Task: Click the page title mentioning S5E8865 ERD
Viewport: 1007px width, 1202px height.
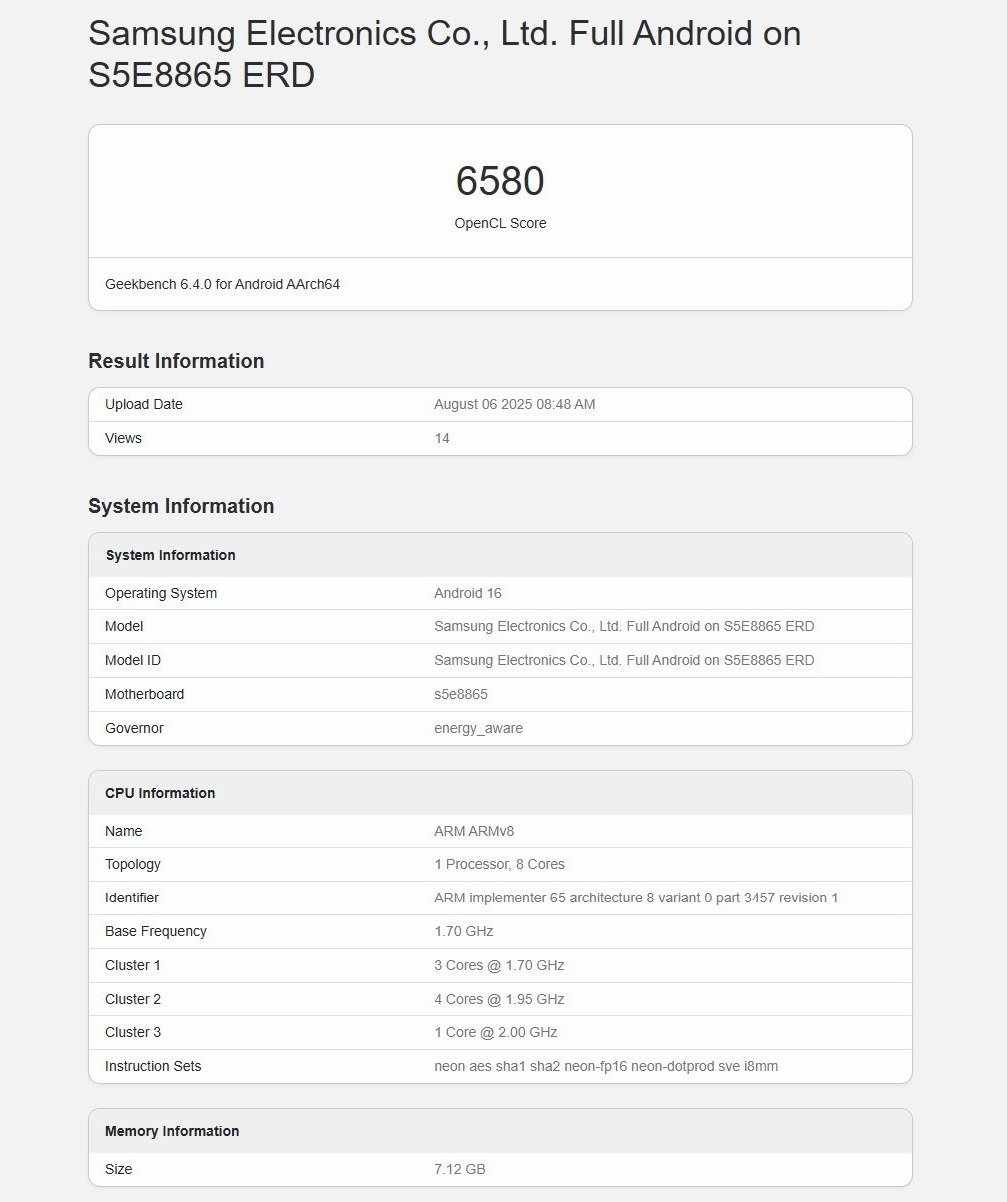Action: click(445, 54)
